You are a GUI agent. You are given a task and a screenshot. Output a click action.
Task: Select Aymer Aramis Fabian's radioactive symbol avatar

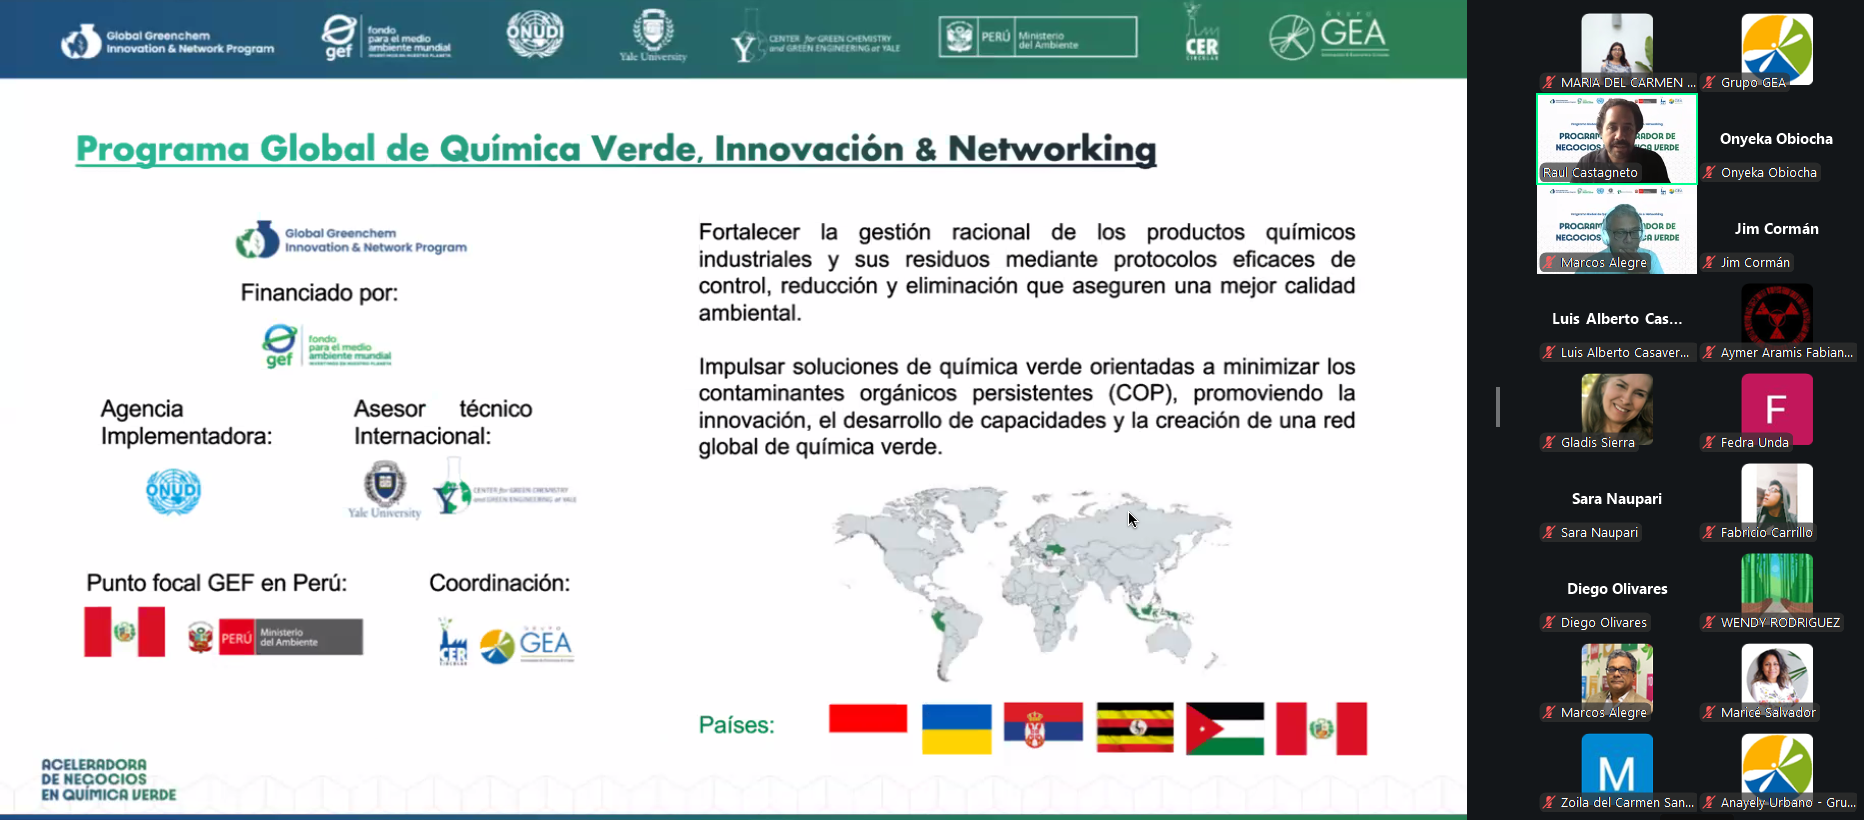[1776, 315]
